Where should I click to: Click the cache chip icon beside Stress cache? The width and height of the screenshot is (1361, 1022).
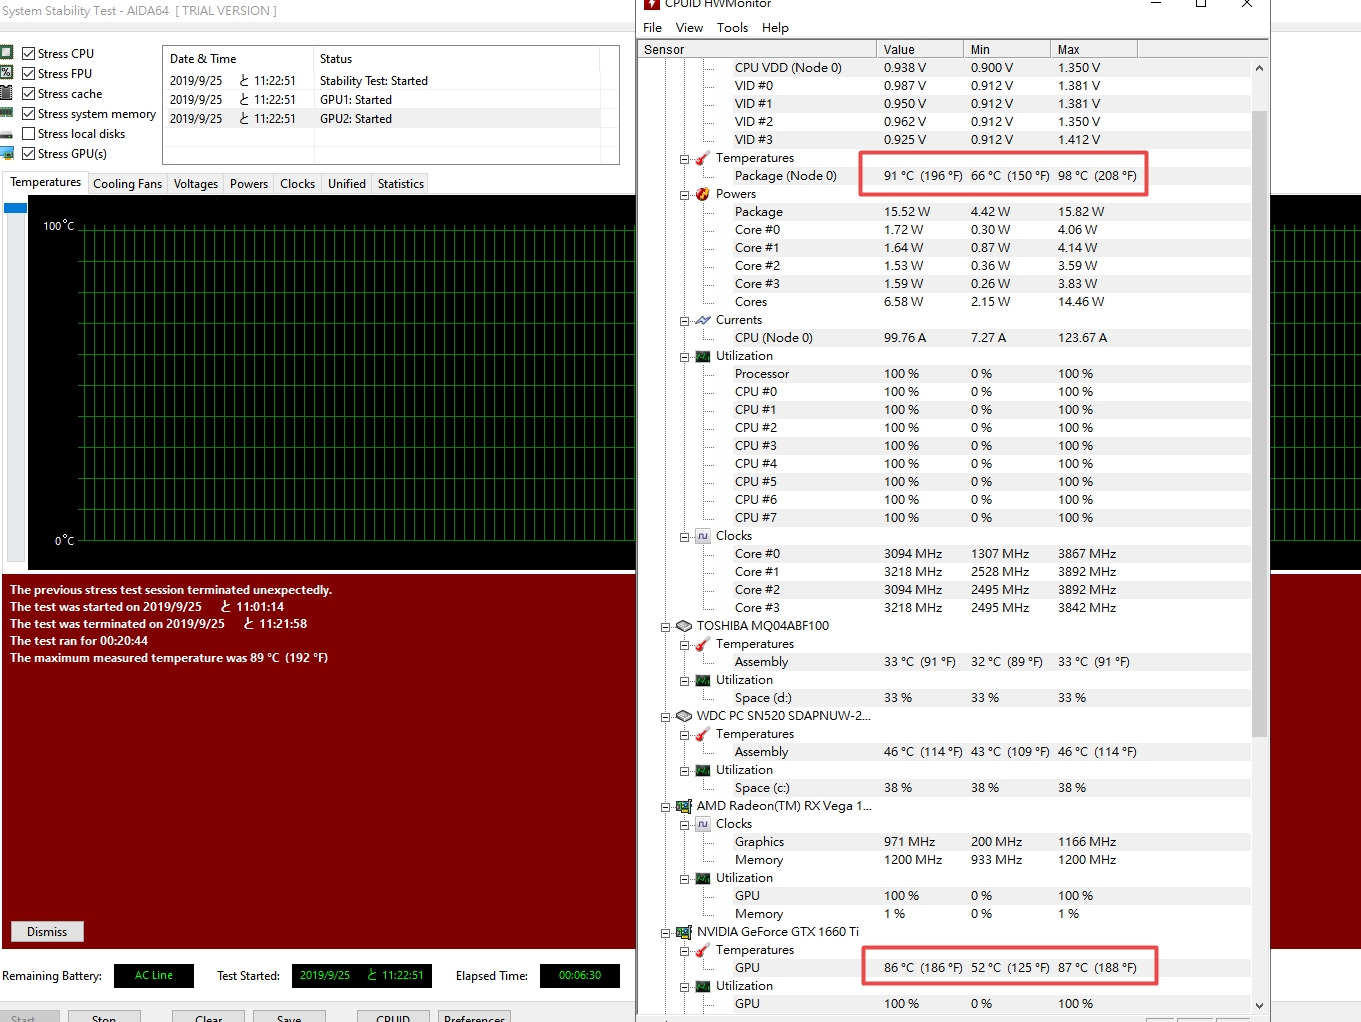click(x=6, y=93)
